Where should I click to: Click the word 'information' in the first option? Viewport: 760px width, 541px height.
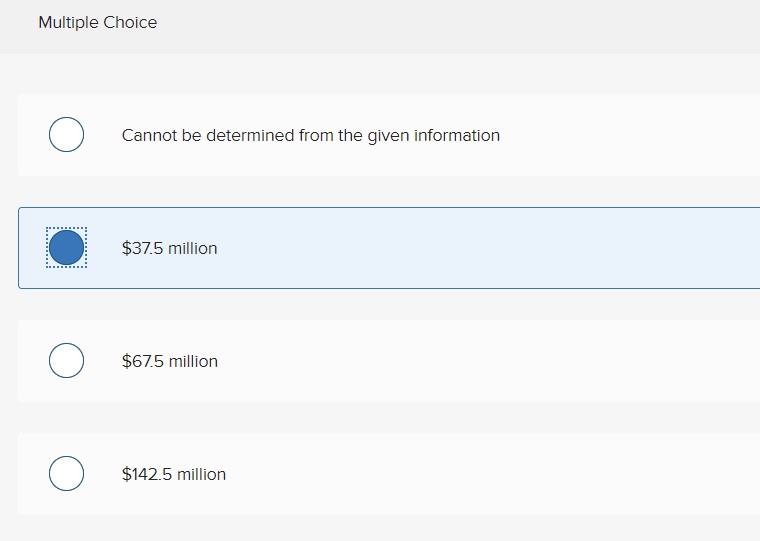pyautogui.click(x=457, y=135)
